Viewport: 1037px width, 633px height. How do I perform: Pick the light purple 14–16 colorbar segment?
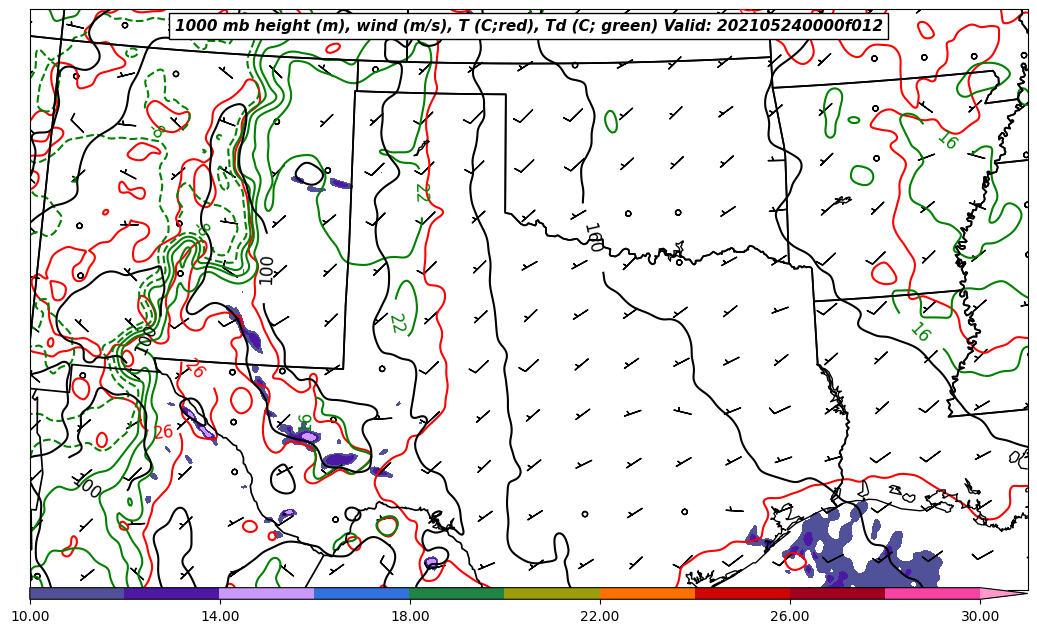(267, 593)
